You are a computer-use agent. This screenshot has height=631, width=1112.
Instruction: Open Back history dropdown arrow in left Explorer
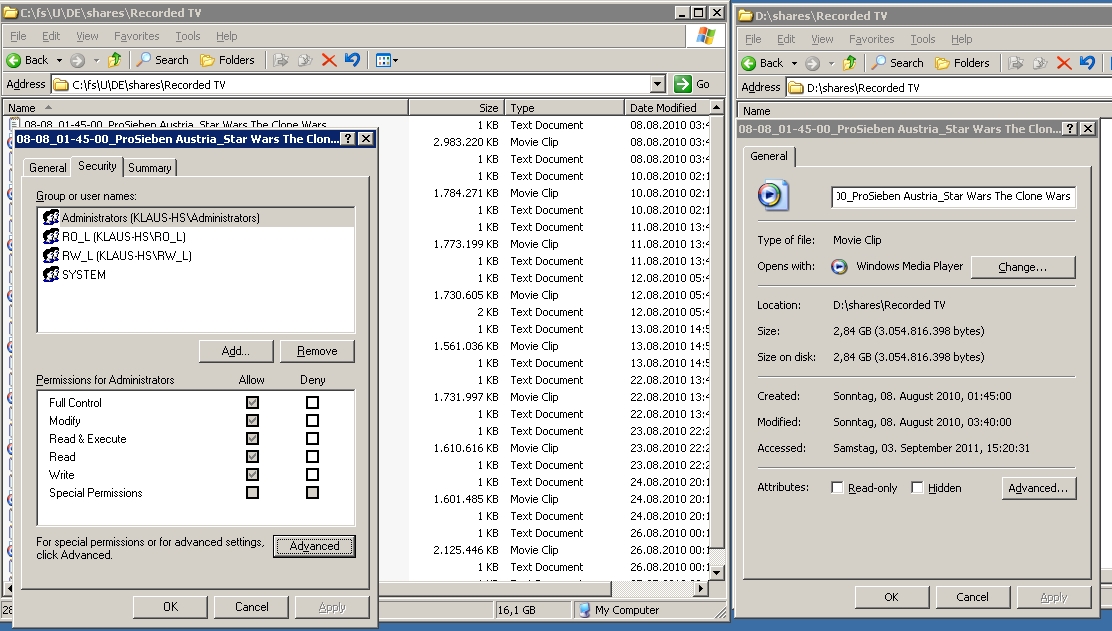pos(59,61)
